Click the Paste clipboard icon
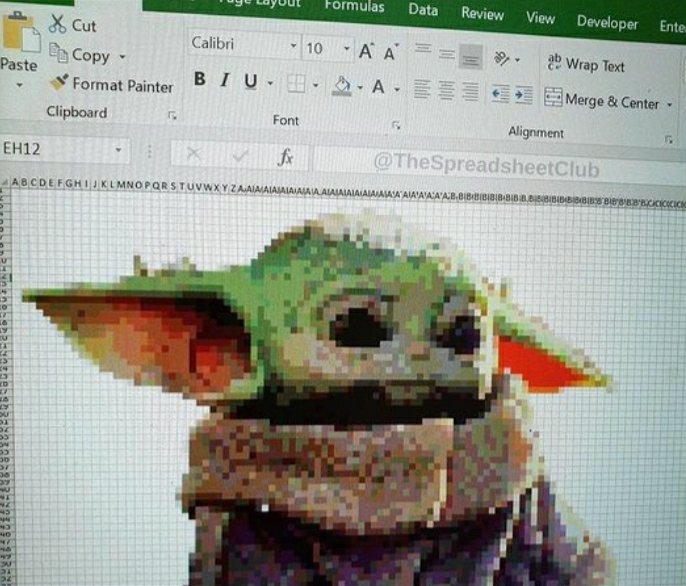This screenshot has width=686, height=586. [21, 33]
